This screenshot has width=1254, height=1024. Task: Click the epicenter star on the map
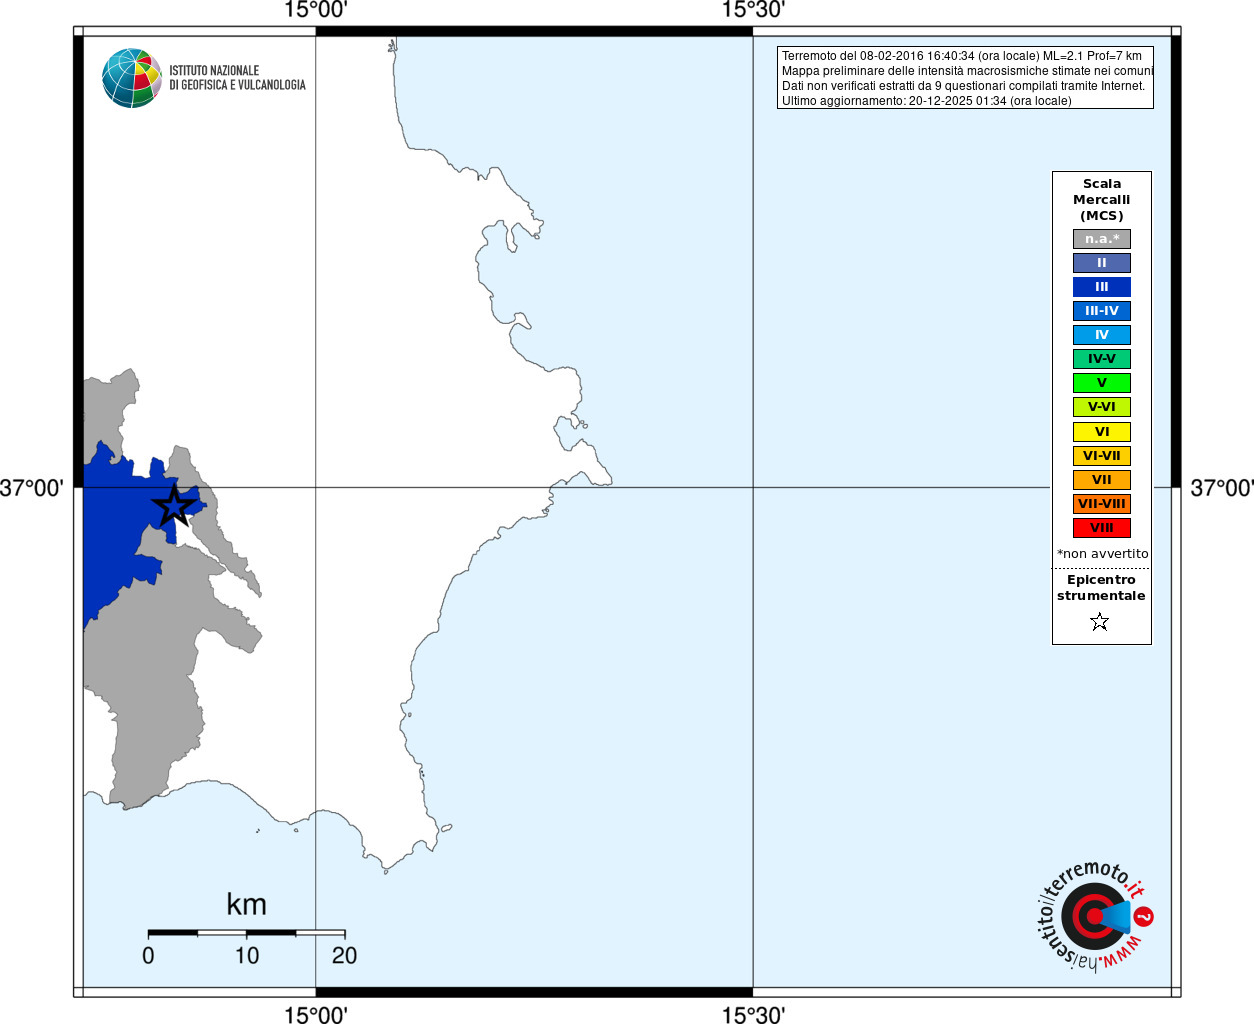[174, 506]
